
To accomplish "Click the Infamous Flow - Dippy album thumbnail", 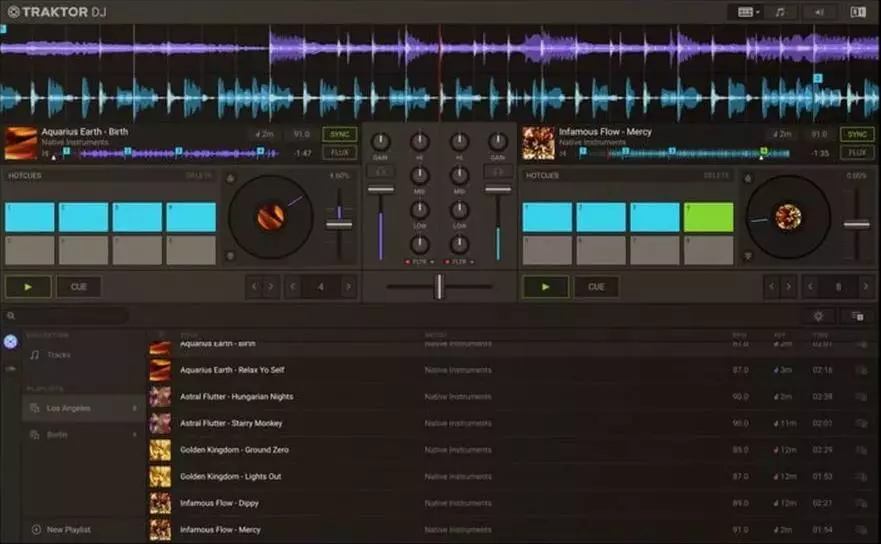I will (x=160, y=503).
